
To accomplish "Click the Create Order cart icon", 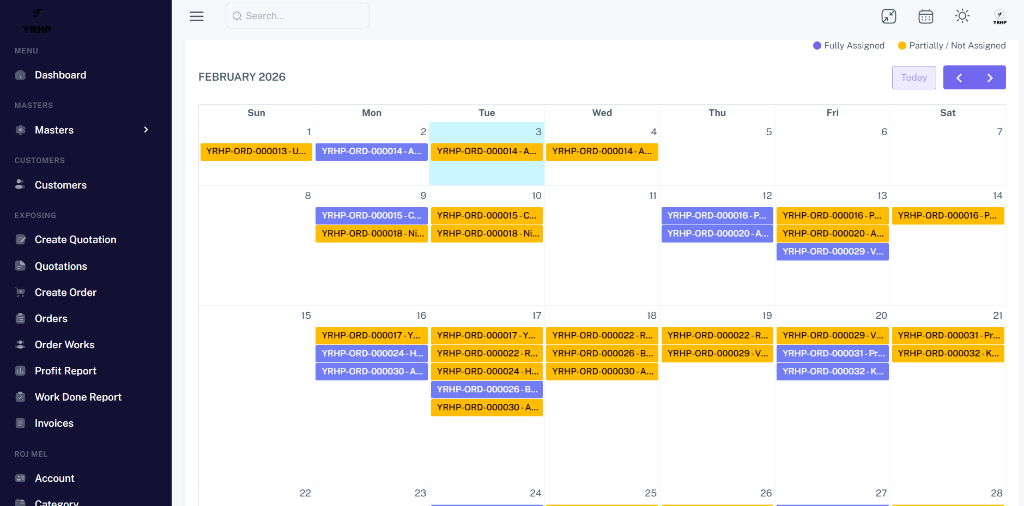I will (20, 292).
